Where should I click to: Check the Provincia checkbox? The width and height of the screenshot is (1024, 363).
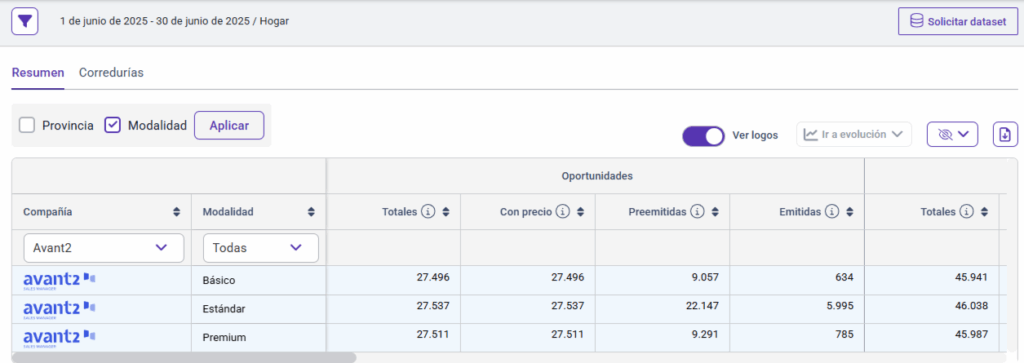(27, 125)
